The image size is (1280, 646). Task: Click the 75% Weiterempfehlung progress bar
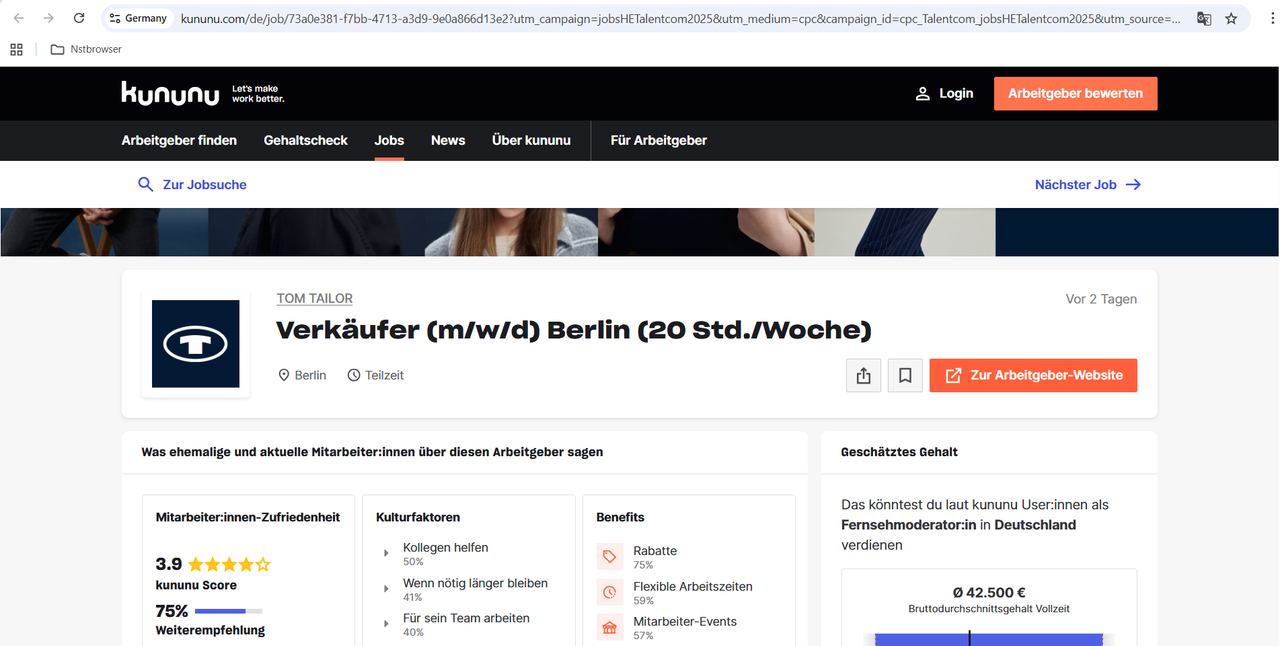(x=229, y=611)
